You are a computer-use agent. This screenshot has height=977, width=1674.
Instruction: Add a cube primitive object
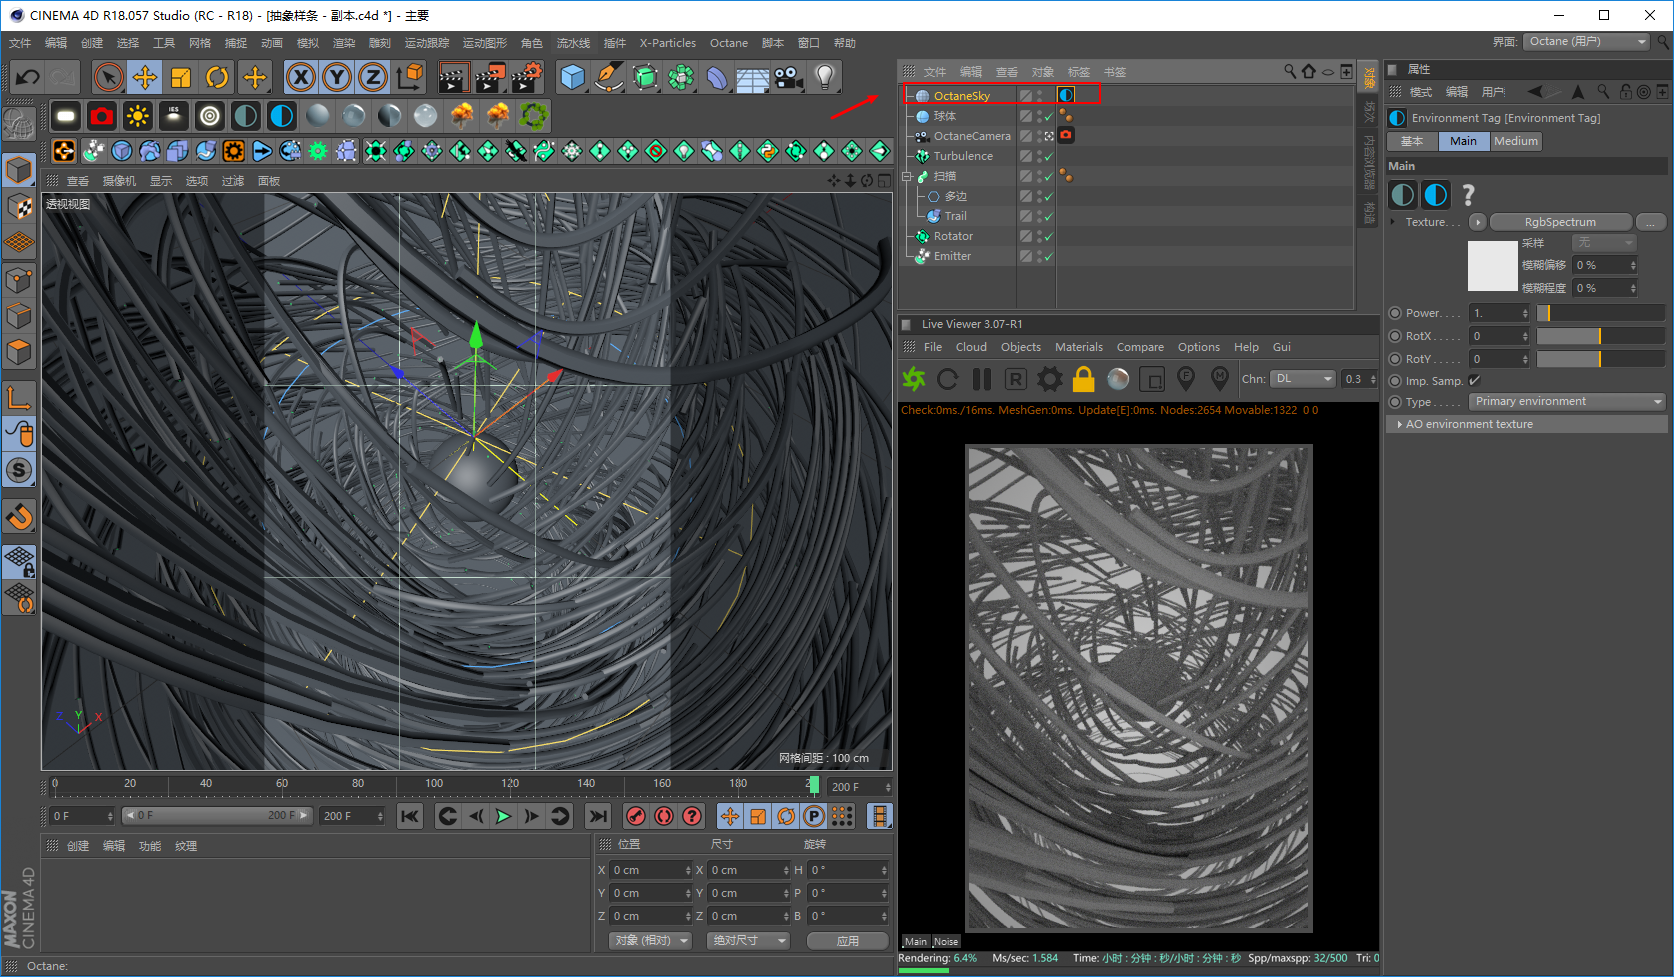point(572,77)
